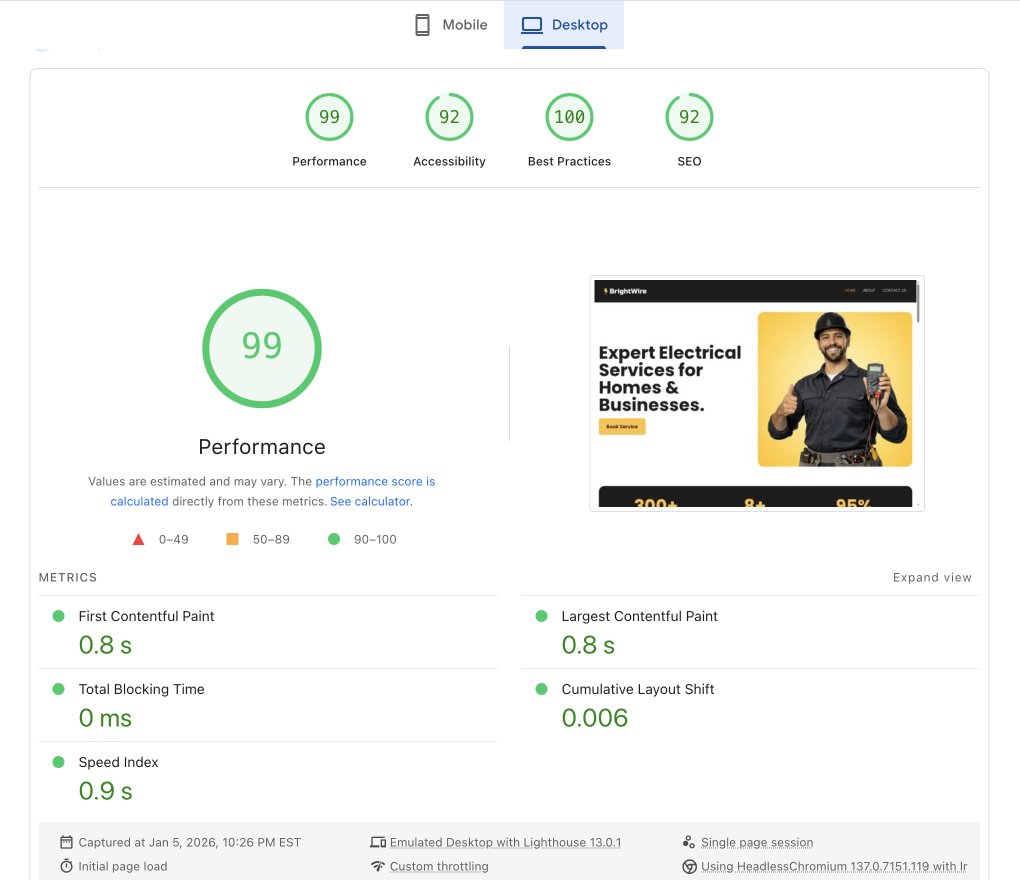Click the single page session icon
The image size is (1020, 880).
(689, 841)
